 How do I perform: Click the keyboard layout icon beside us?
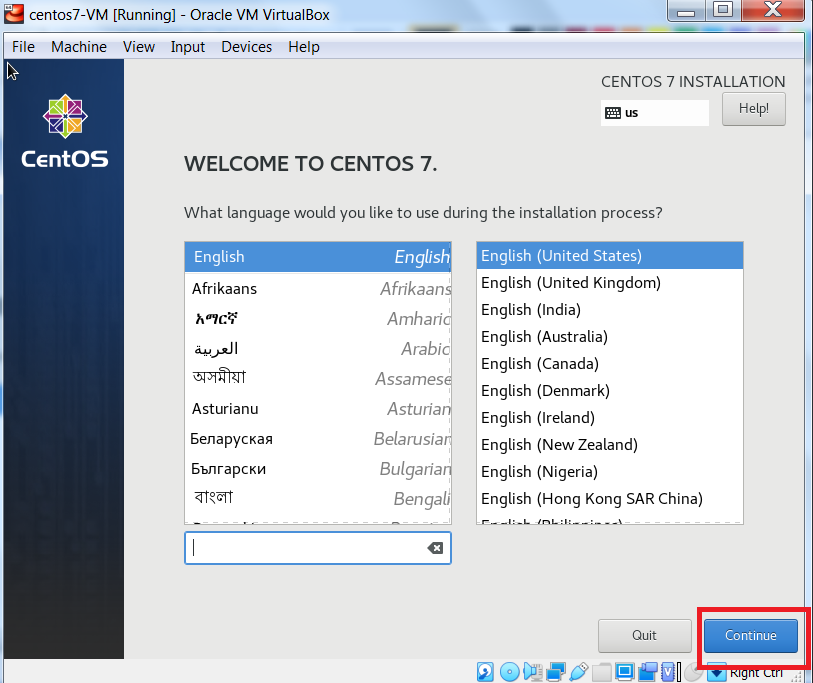pos(612,113)
